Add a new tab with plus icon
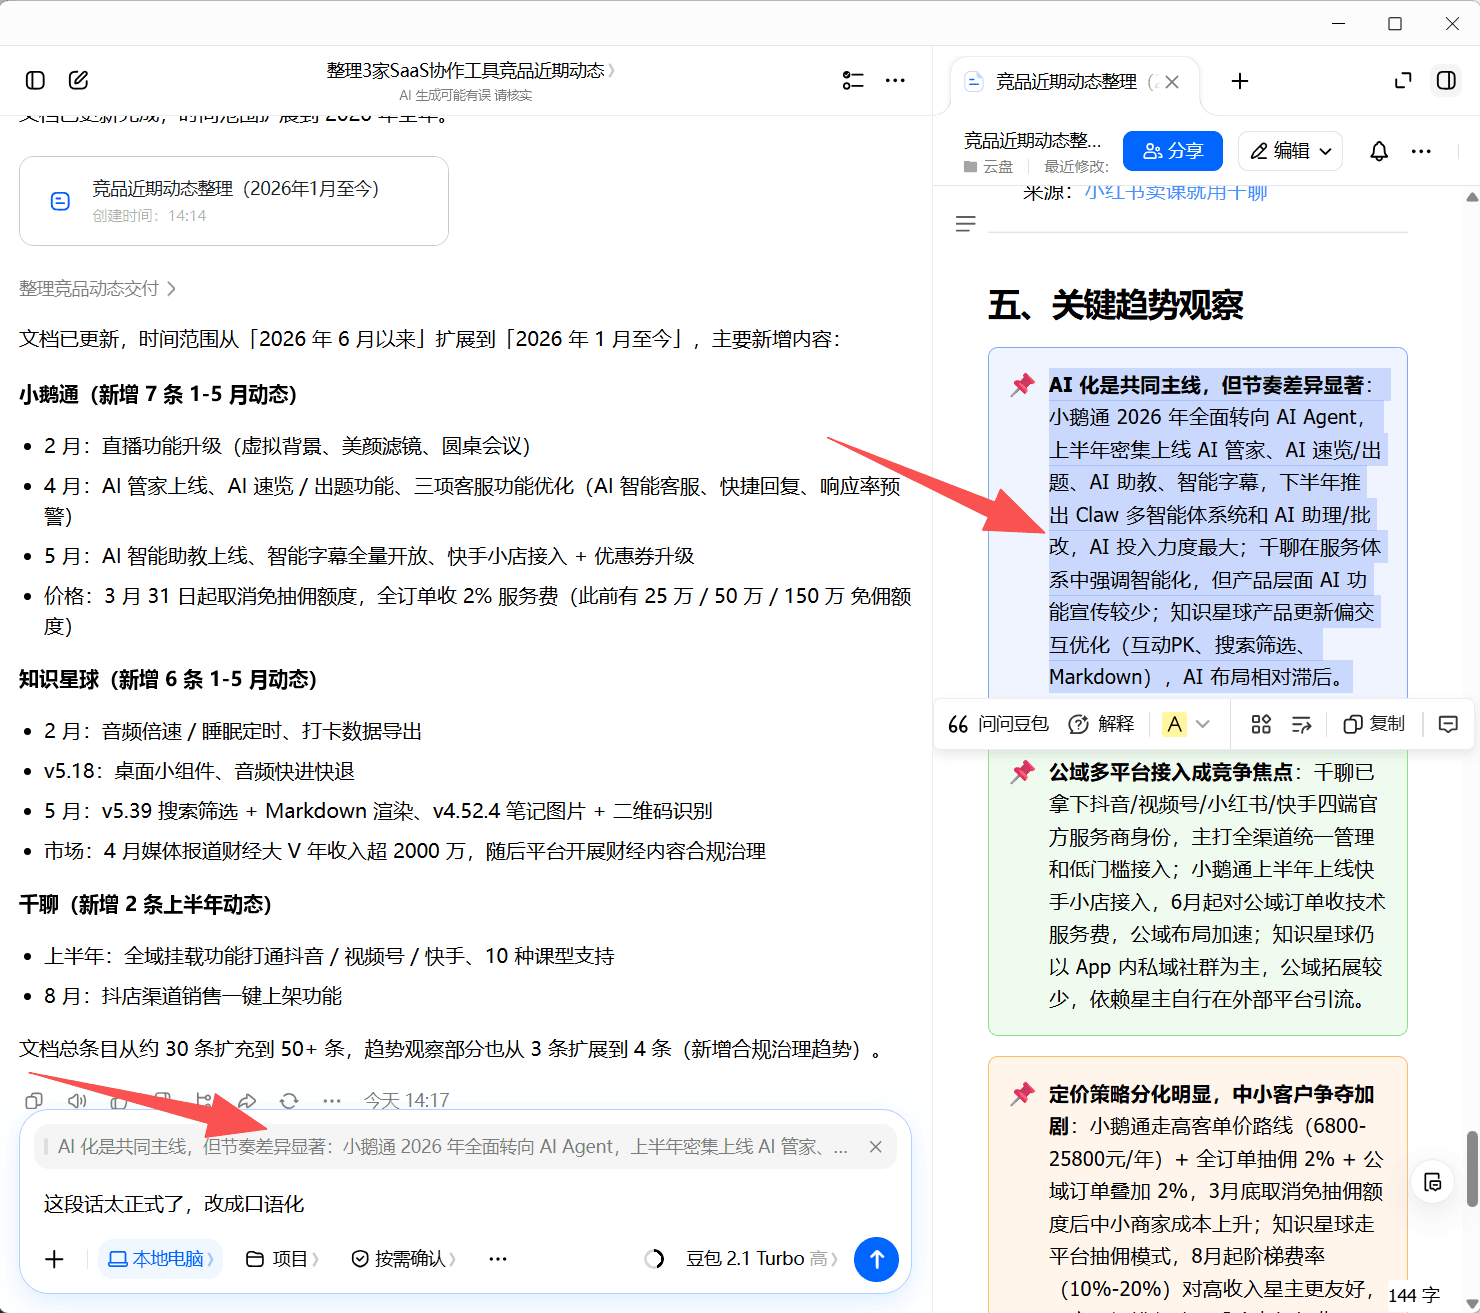 1240,81
